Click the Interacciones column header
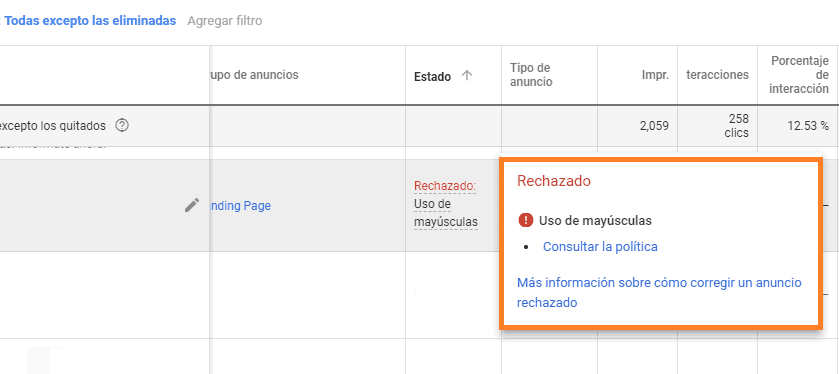Viewport: 839px width, 374px height. tap(718, 75)
